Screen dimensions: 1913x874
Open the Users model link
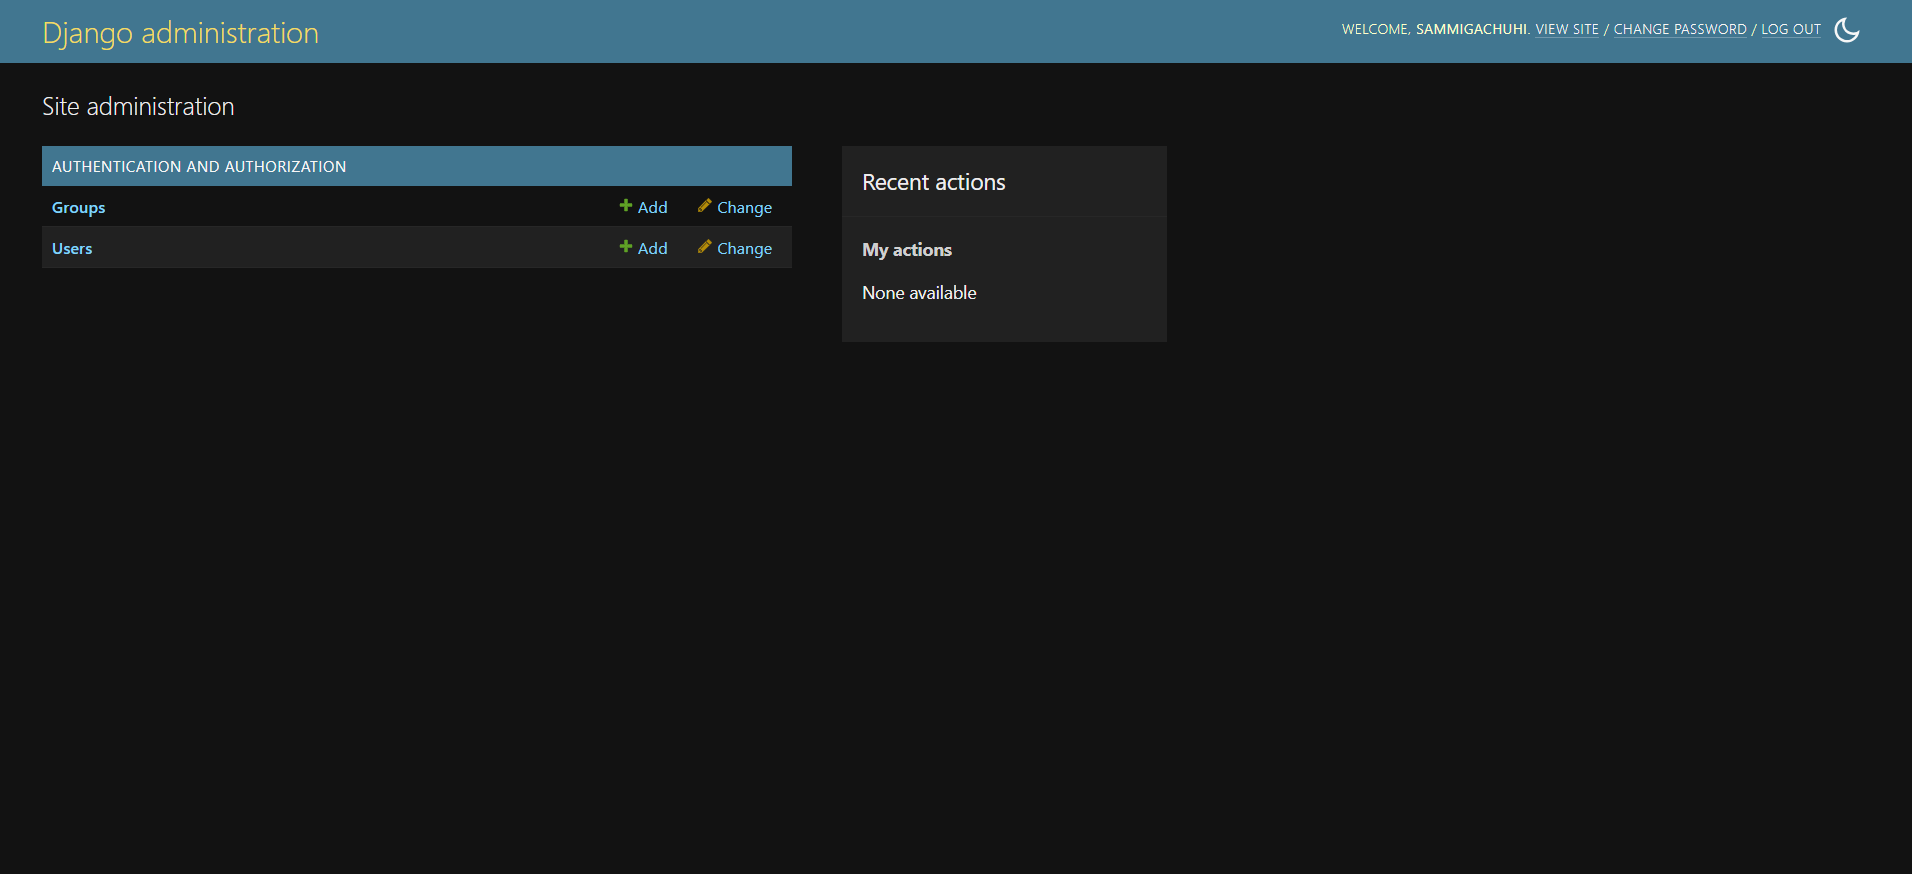pos(72,249)
